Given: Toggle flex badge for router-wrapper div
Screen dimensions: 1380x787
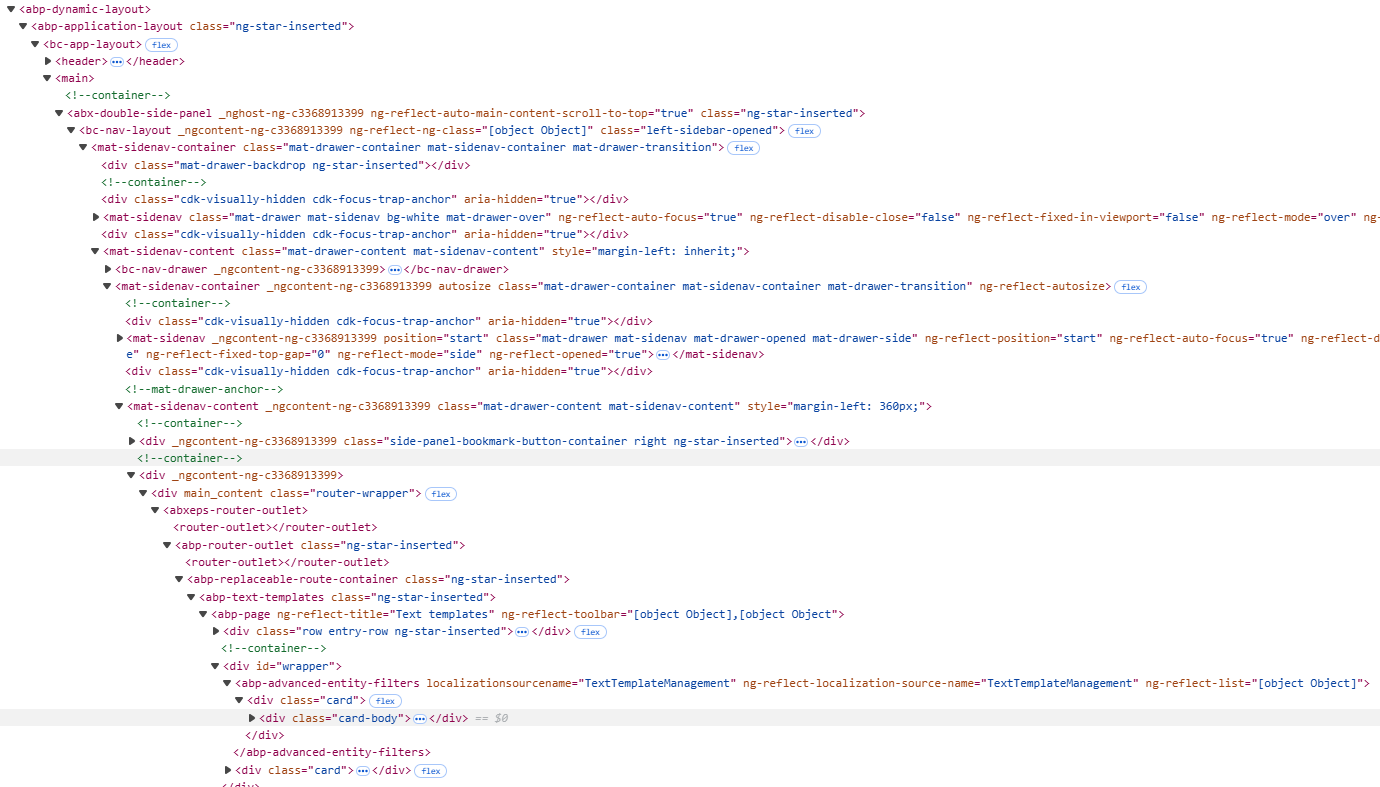Looking at the screenshot, I should click(441, 494).
